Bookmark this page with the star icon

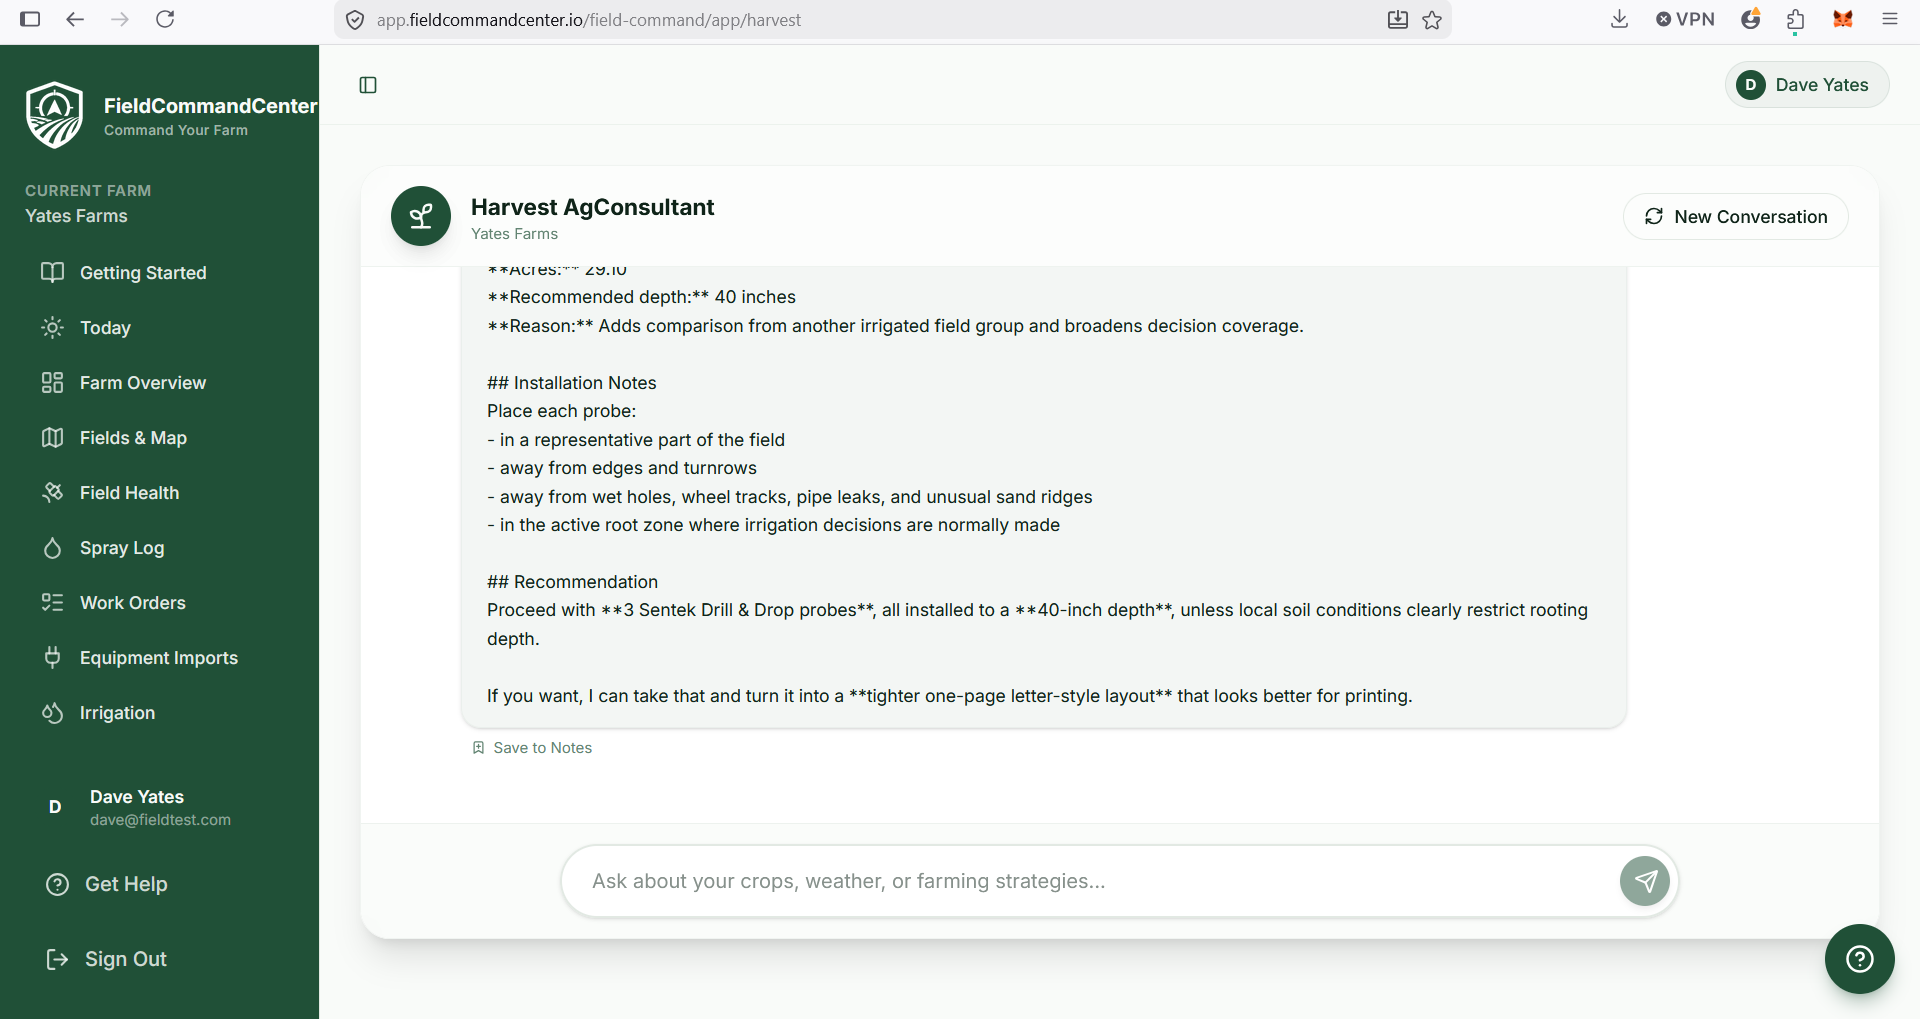click(x=1432, y=20)
